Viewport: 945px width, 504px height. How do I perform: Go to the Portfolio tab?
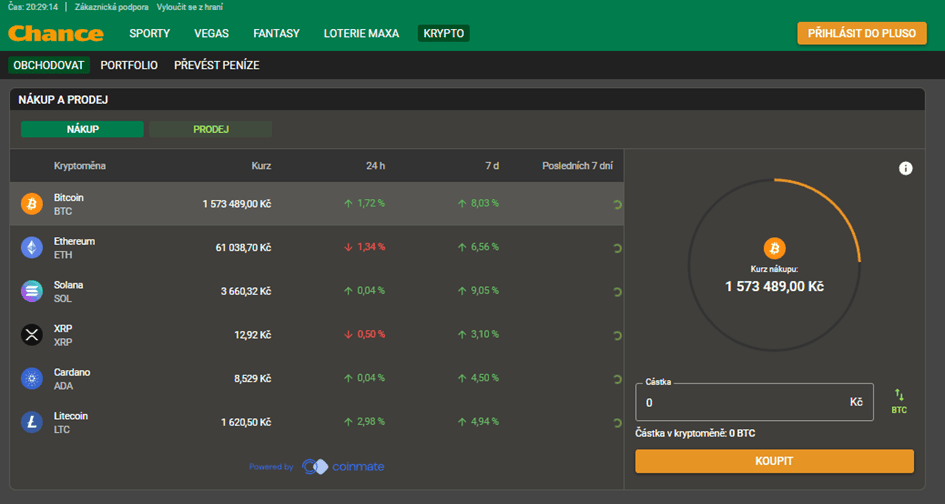click(129, 65)
